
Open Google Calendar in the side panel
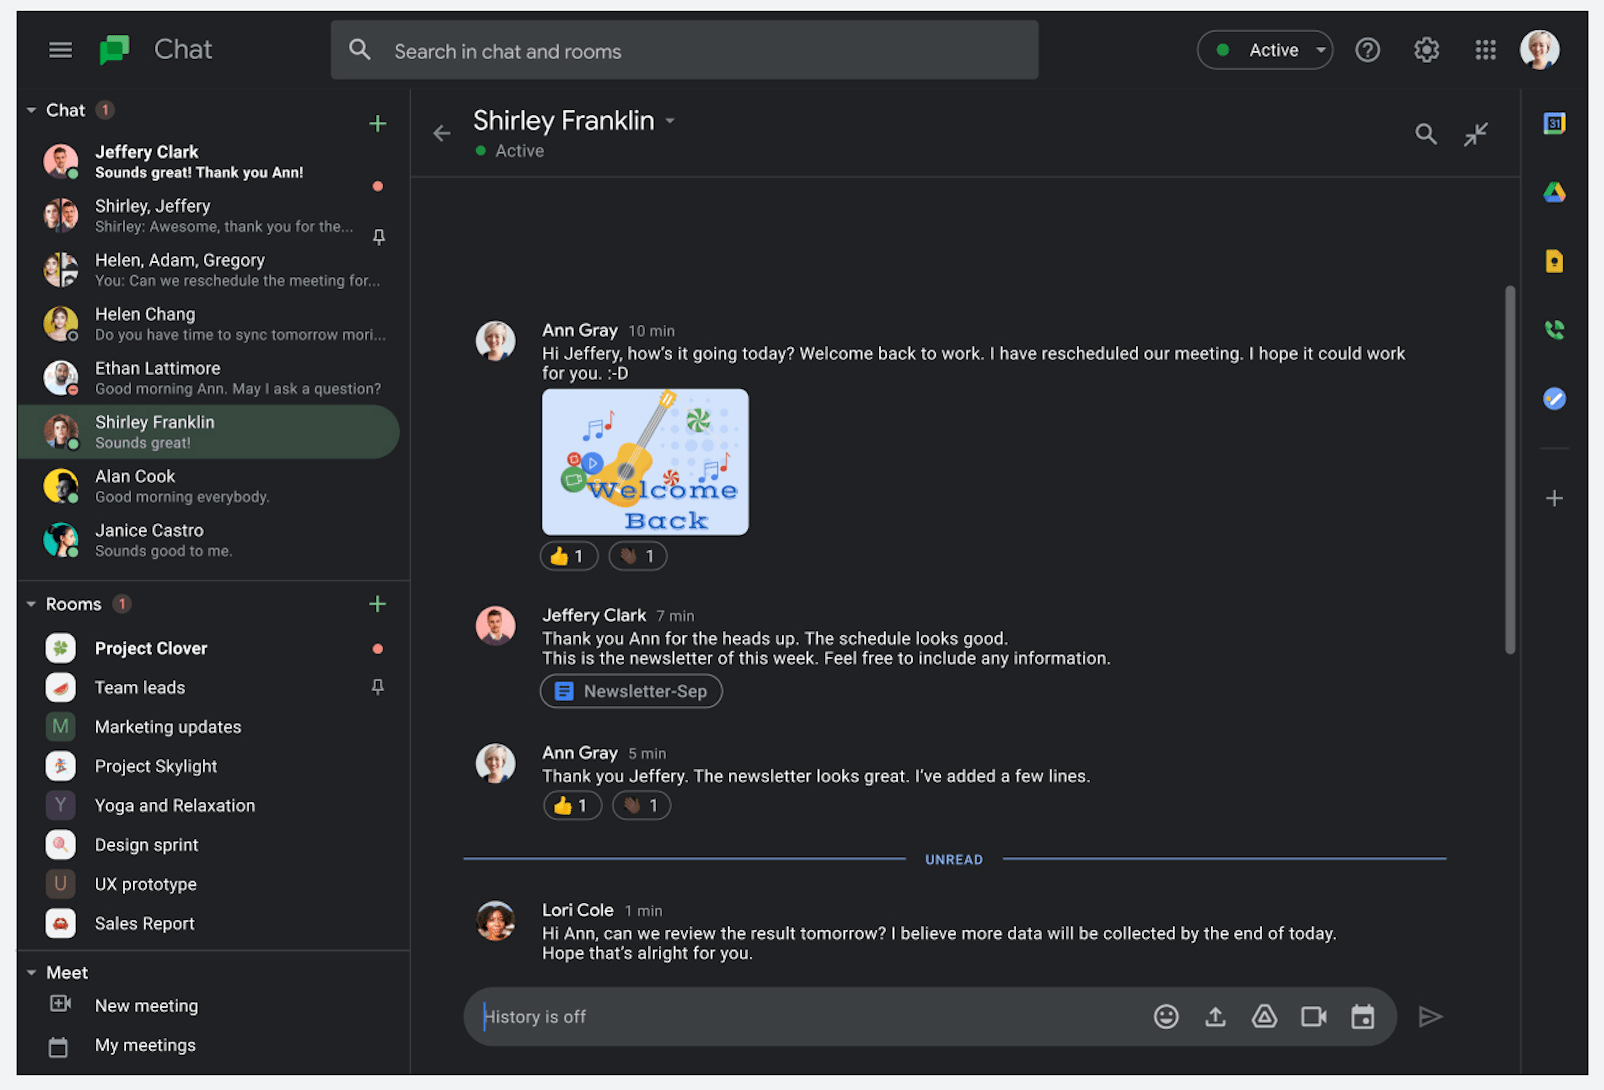pyautogui.click(x=1554, y=123)
